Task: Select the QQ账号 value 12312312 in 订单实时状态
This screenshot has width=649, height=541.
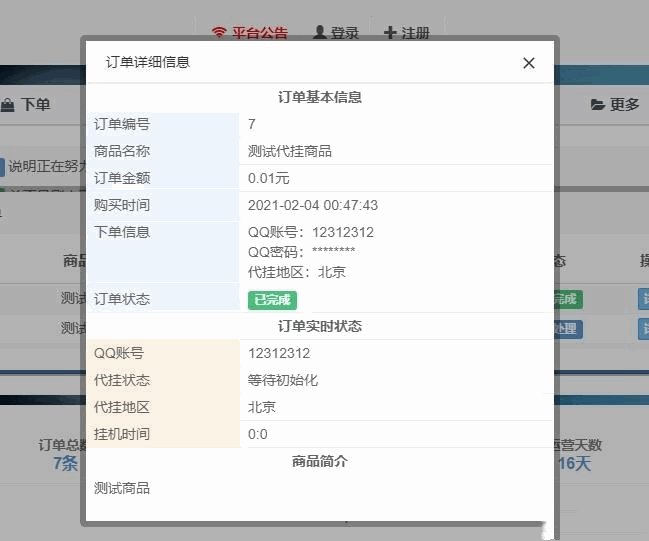Action: [279, 353]
